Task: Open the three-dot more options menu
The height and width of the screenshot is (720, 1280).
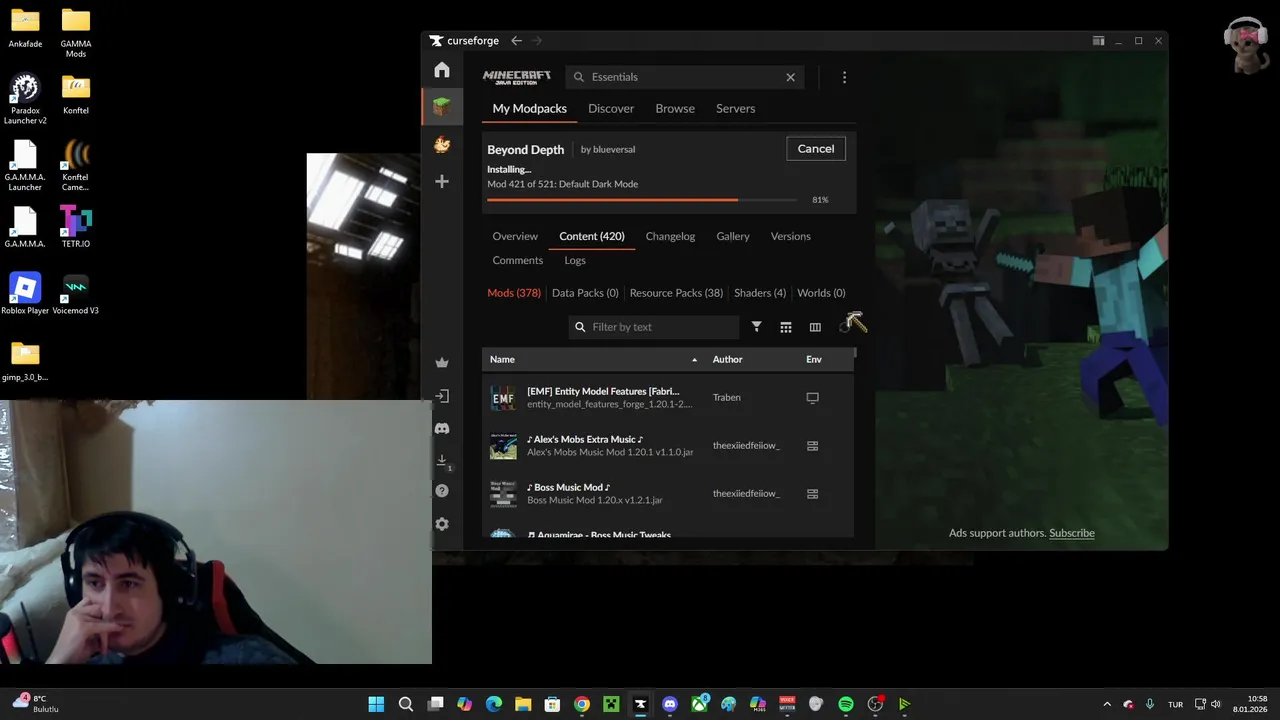Action: coord(844,77)
